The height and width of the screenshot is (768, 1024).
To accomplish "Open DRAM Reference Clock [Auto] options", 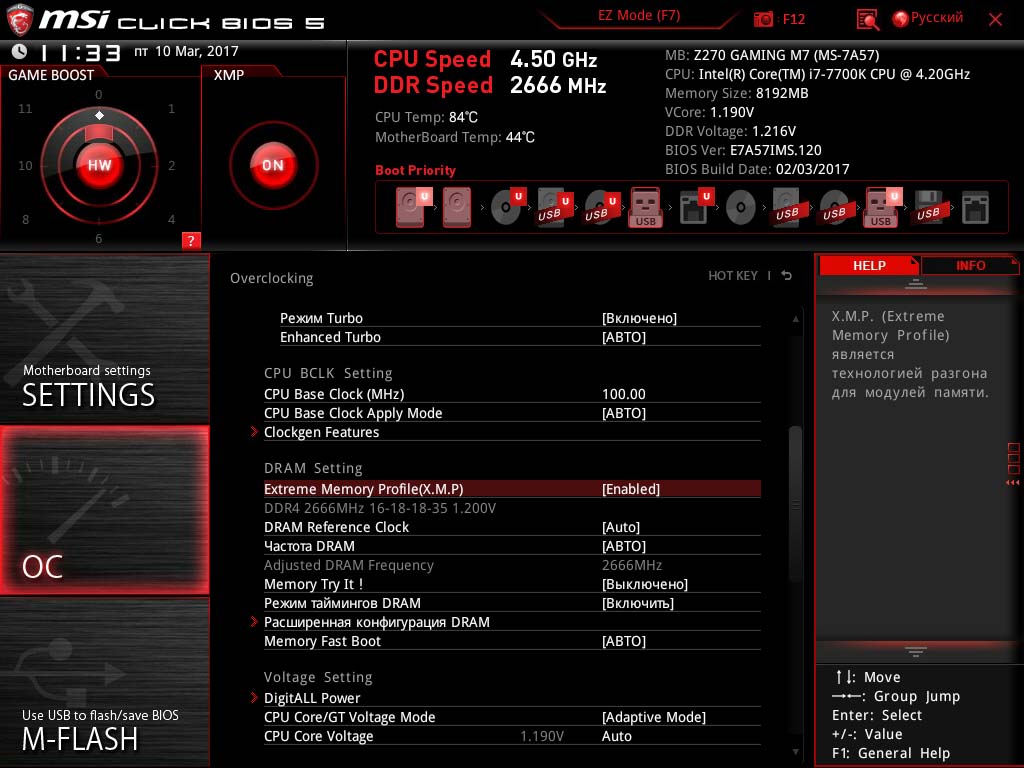I will click(620, 527).
